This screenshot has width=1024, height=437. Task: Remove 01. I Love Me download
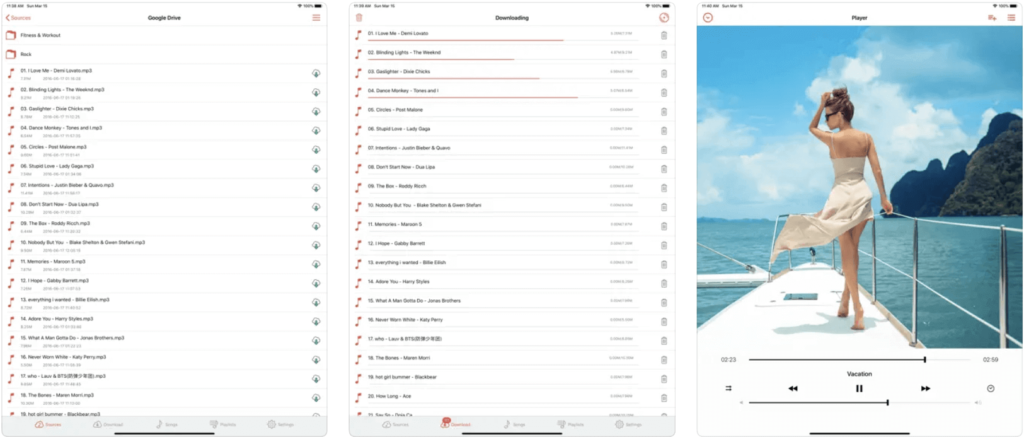click(x=664, y=35)
